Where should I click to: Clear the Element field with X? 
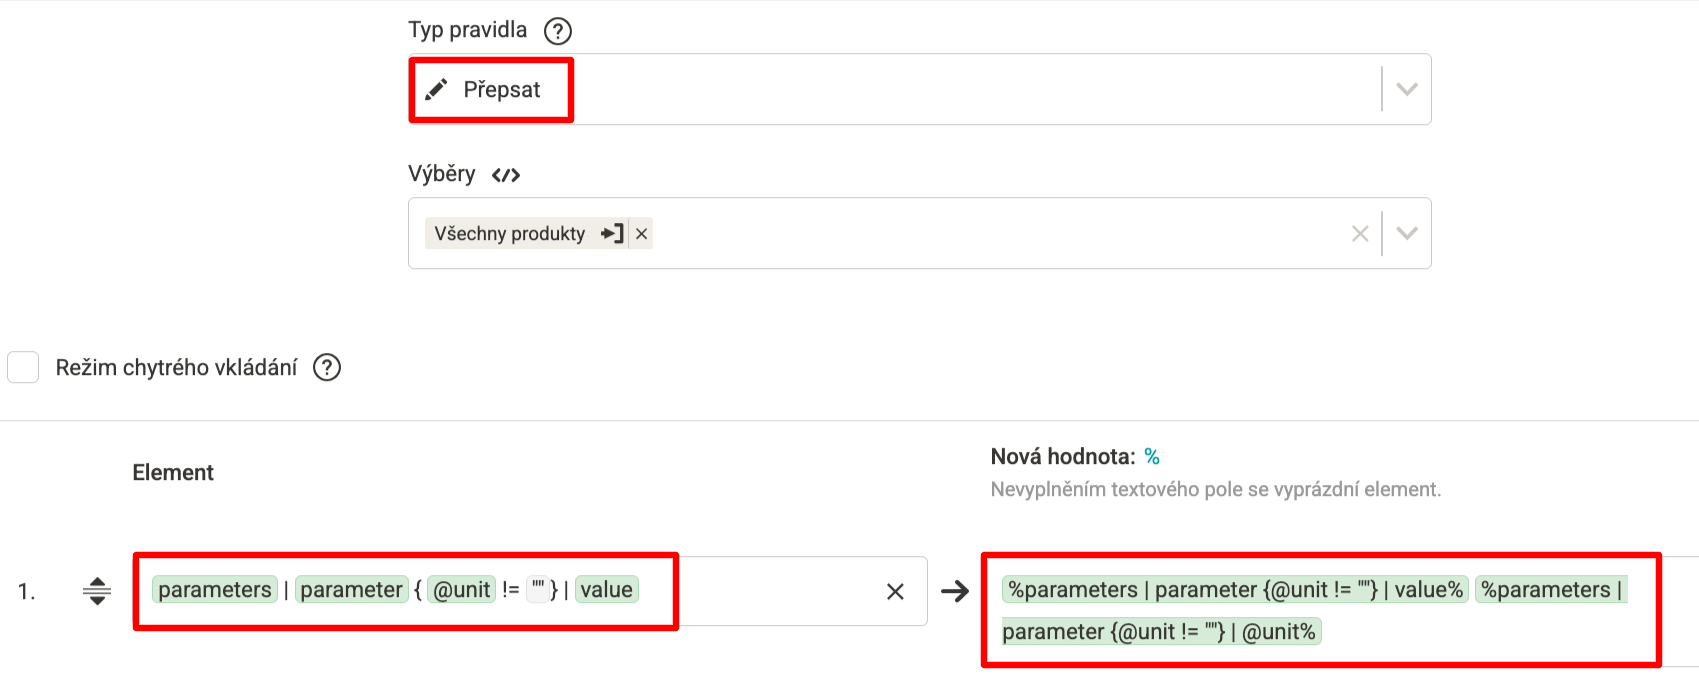click(895, 591)
